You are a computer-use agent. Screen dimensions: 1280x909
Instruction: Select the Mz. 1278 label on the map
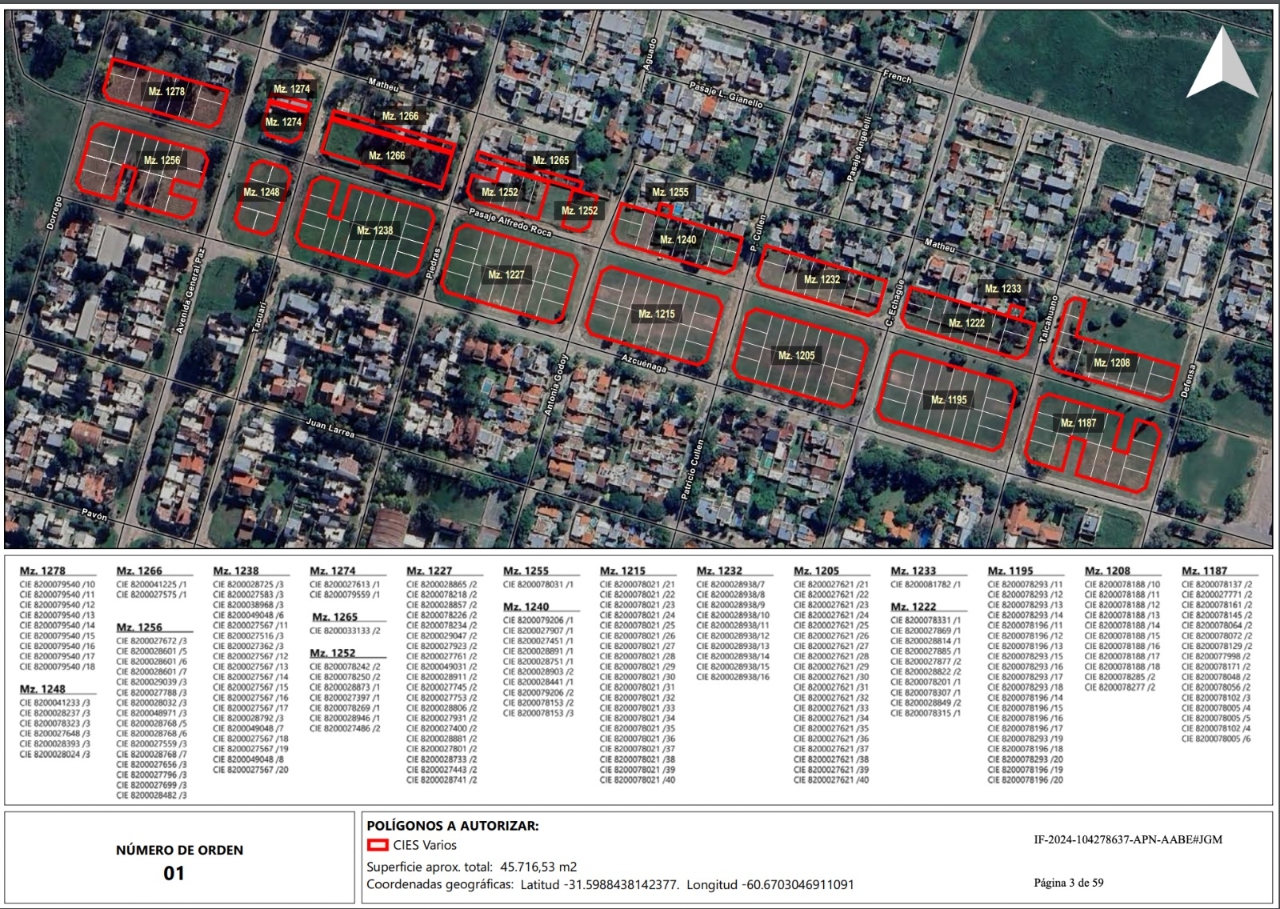pyautogui.click(x=166, y=92)
